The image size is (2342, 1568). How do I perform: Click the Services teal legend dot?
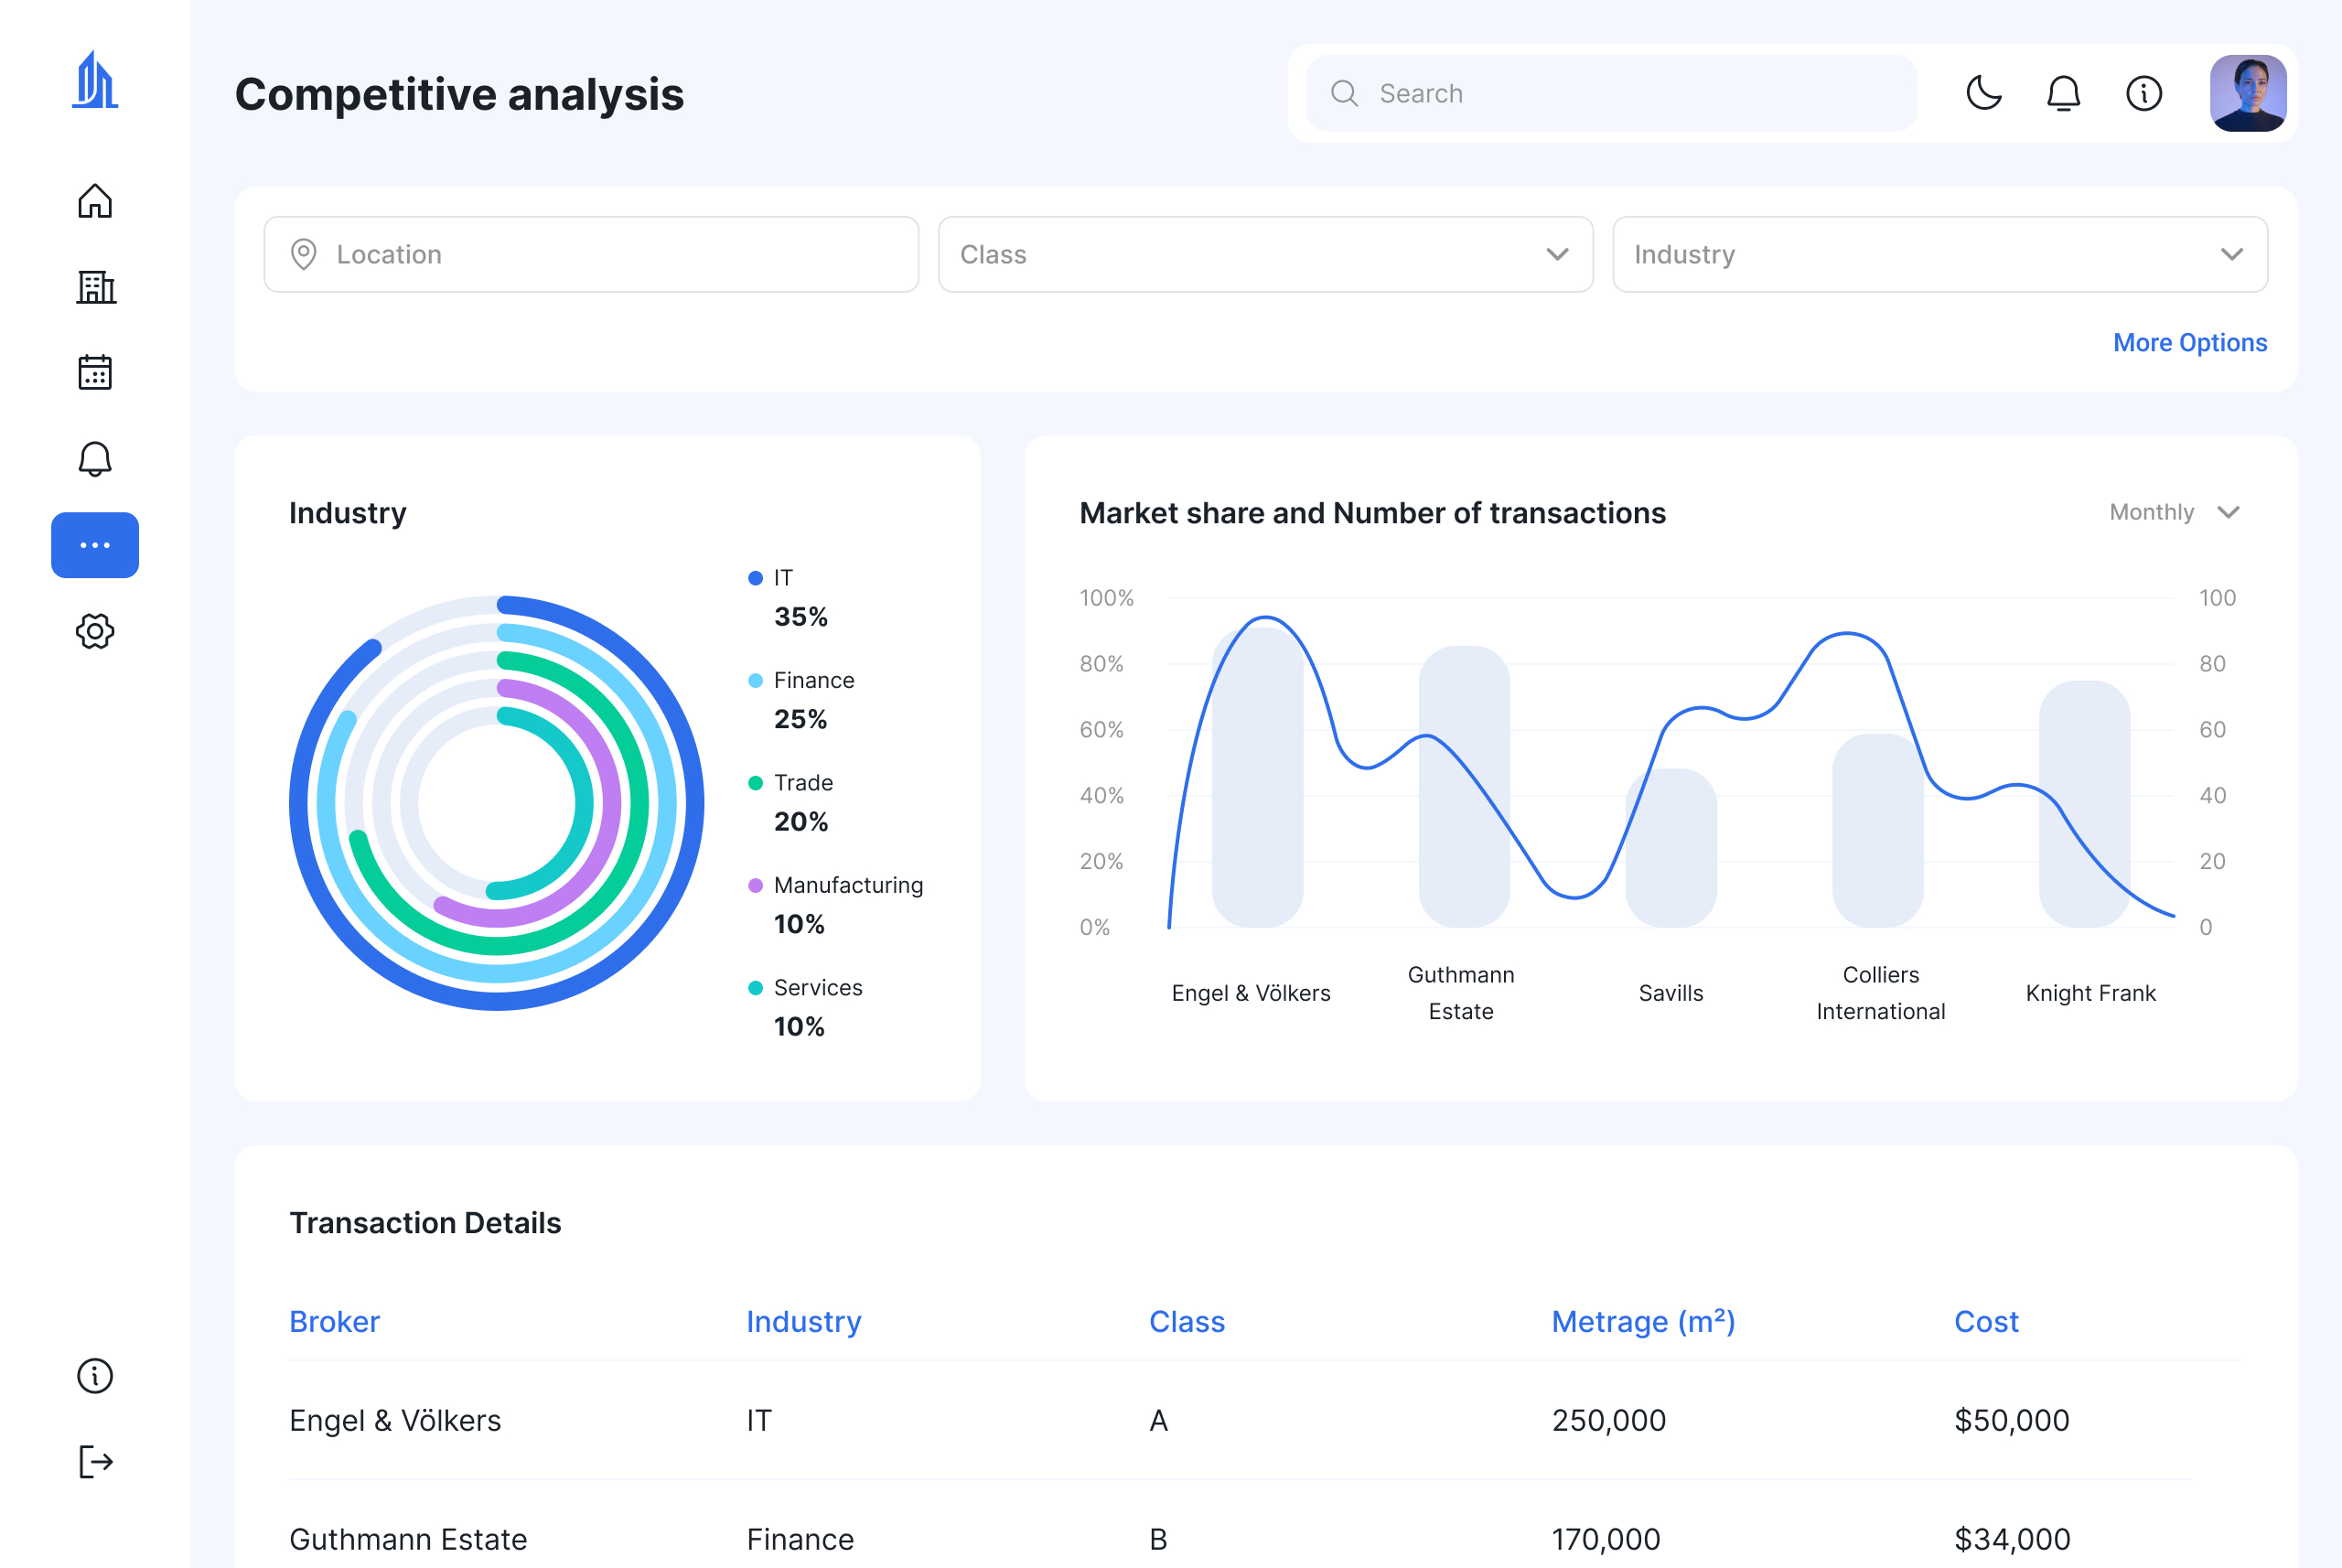coord(755,988)
